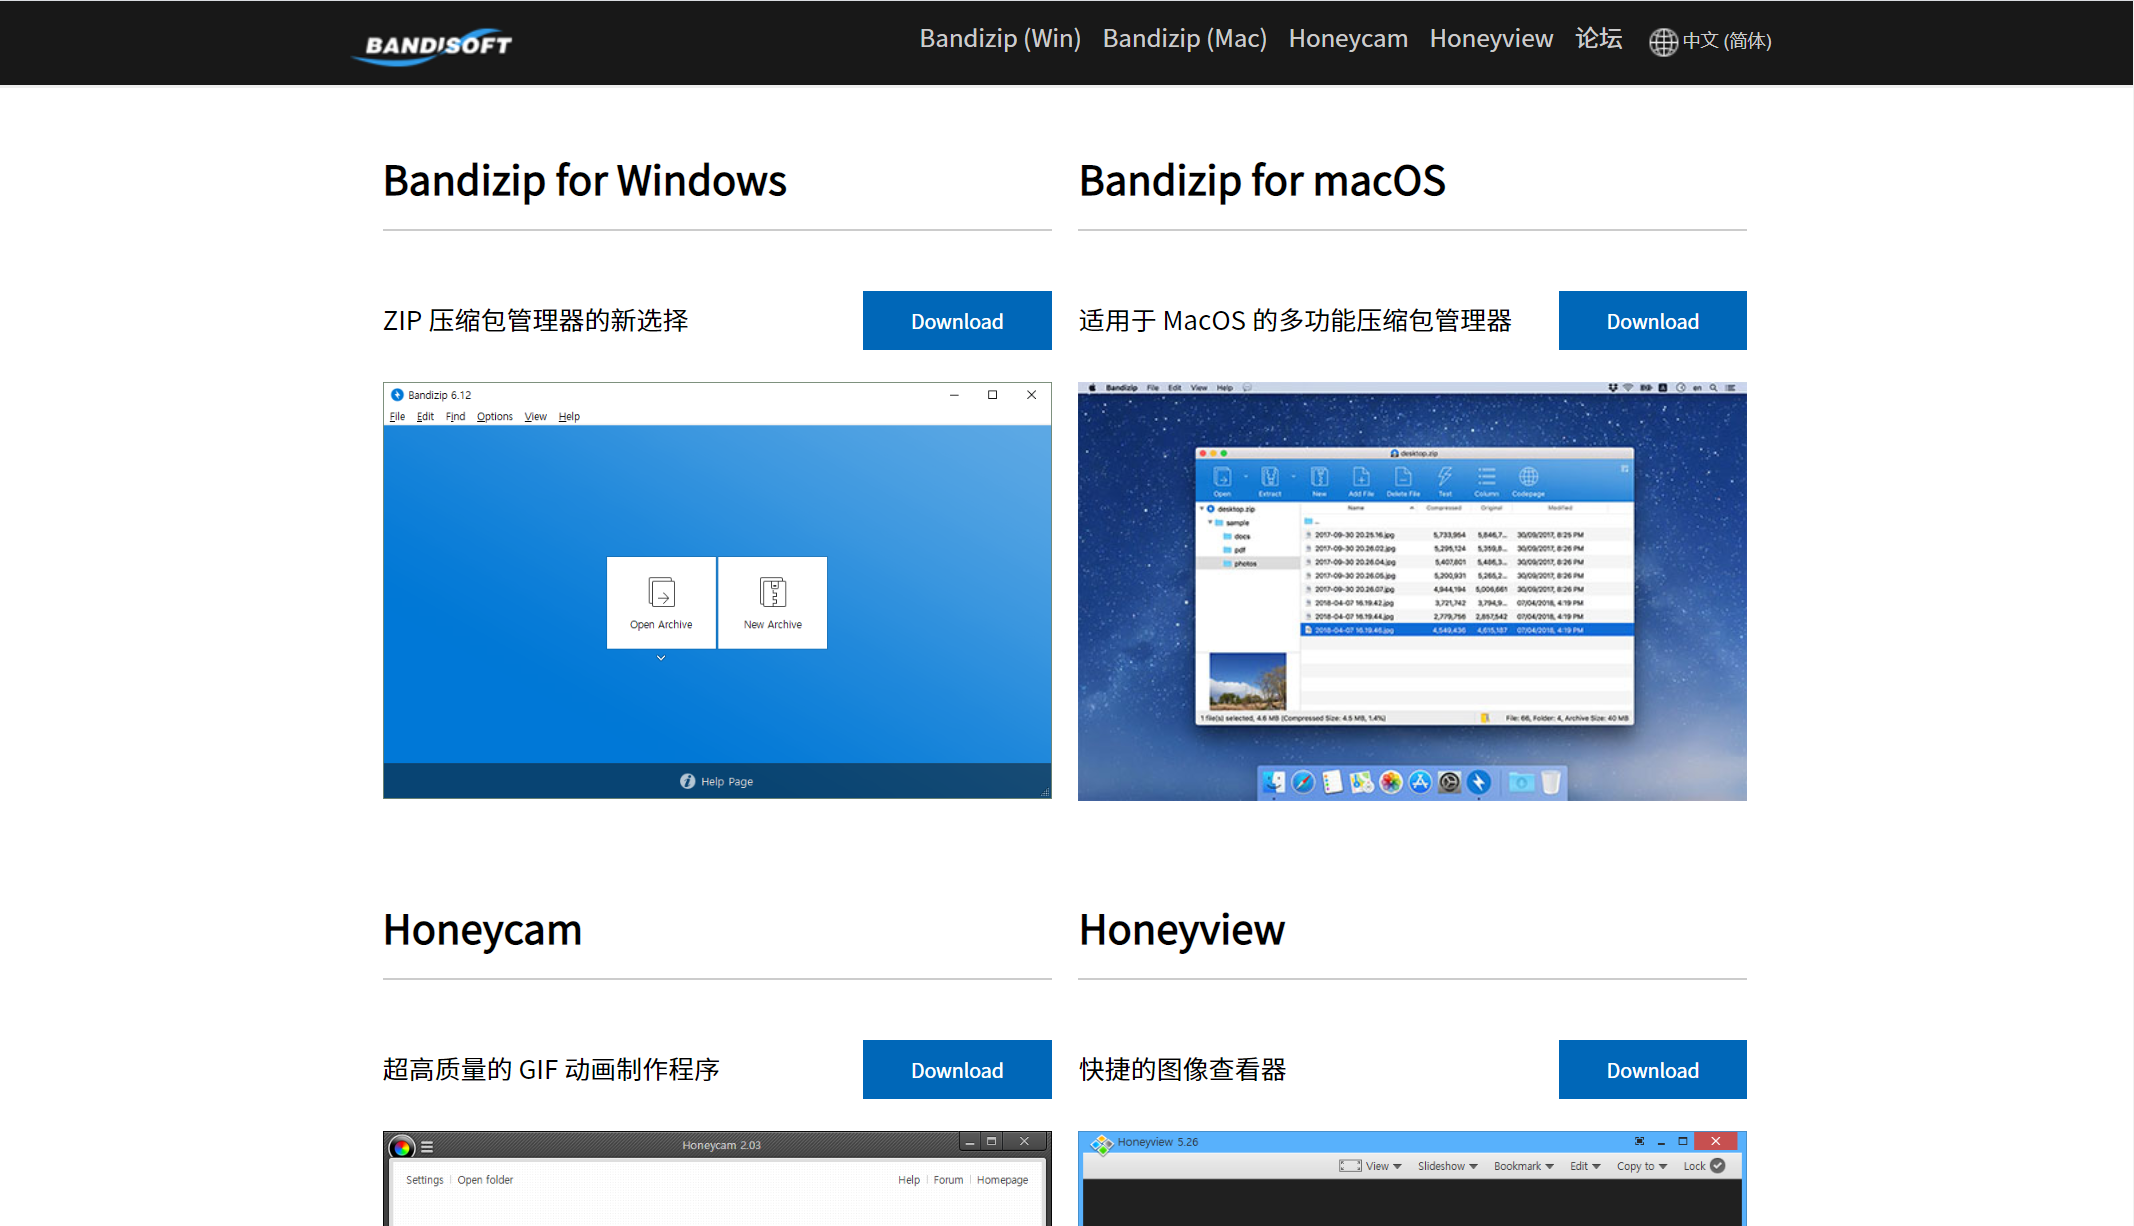The image size is (2134, 1226).
Task: Open the Honeycam hamburger menu icon
Action: click(427, 1147)
